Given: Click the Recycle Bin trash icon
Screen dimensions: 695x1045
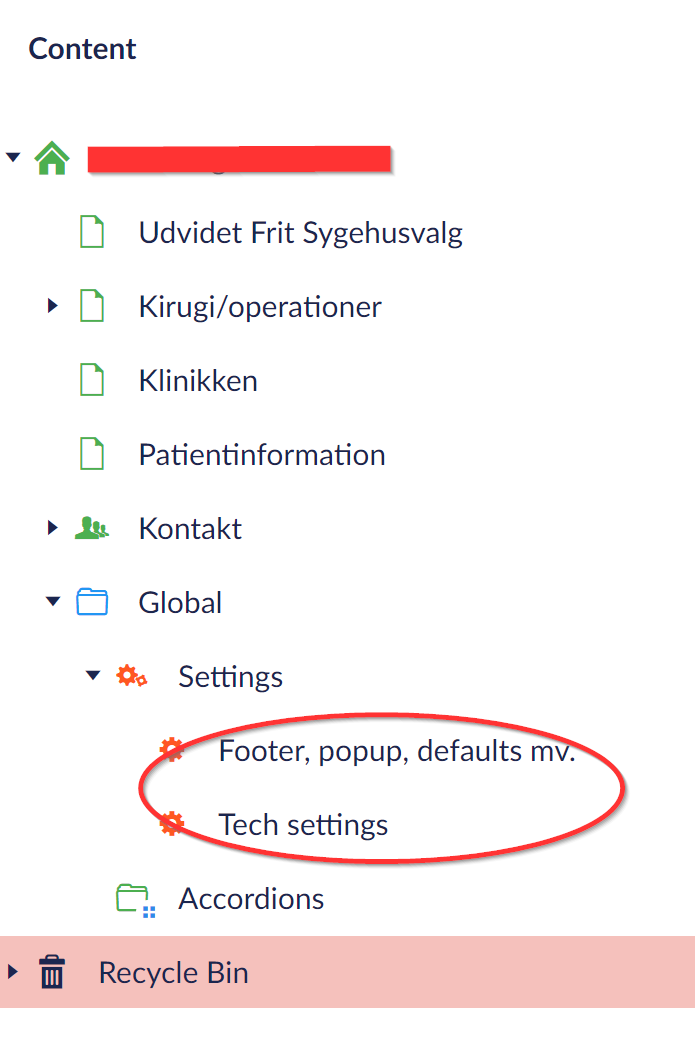Looking at the screenshot, I should 52,972.
